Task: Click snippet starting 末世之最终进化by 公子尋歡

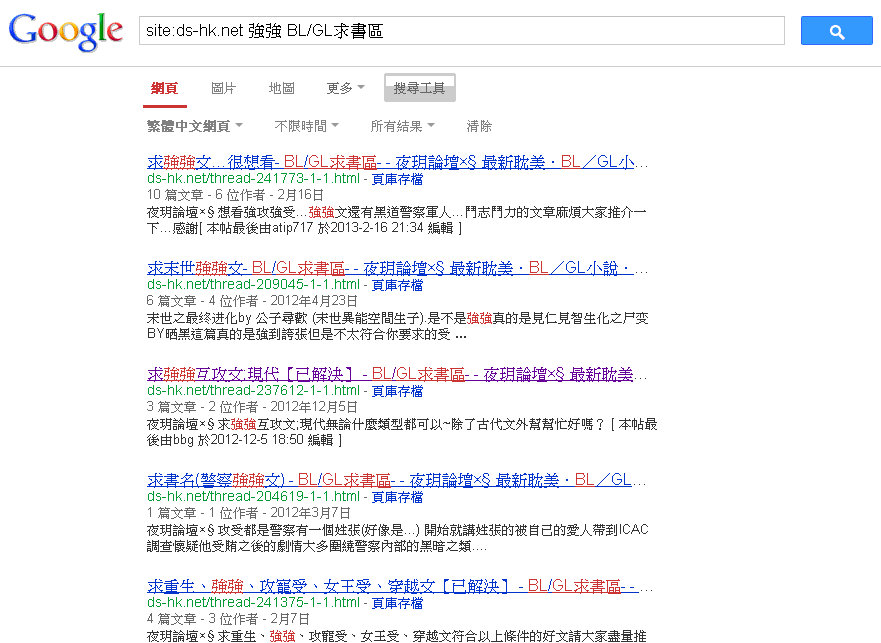Action: (398, 327)
